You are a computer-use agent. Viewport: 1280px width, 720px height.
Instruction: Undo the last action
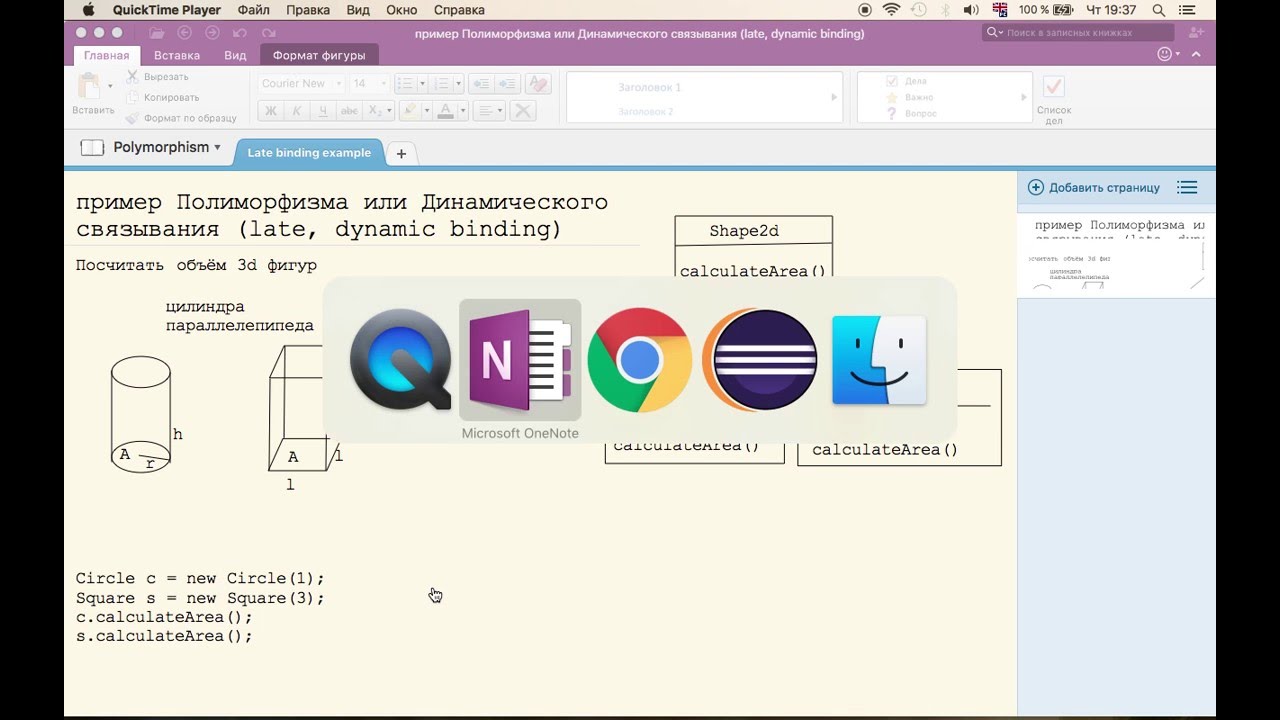(x=239, y=33)
